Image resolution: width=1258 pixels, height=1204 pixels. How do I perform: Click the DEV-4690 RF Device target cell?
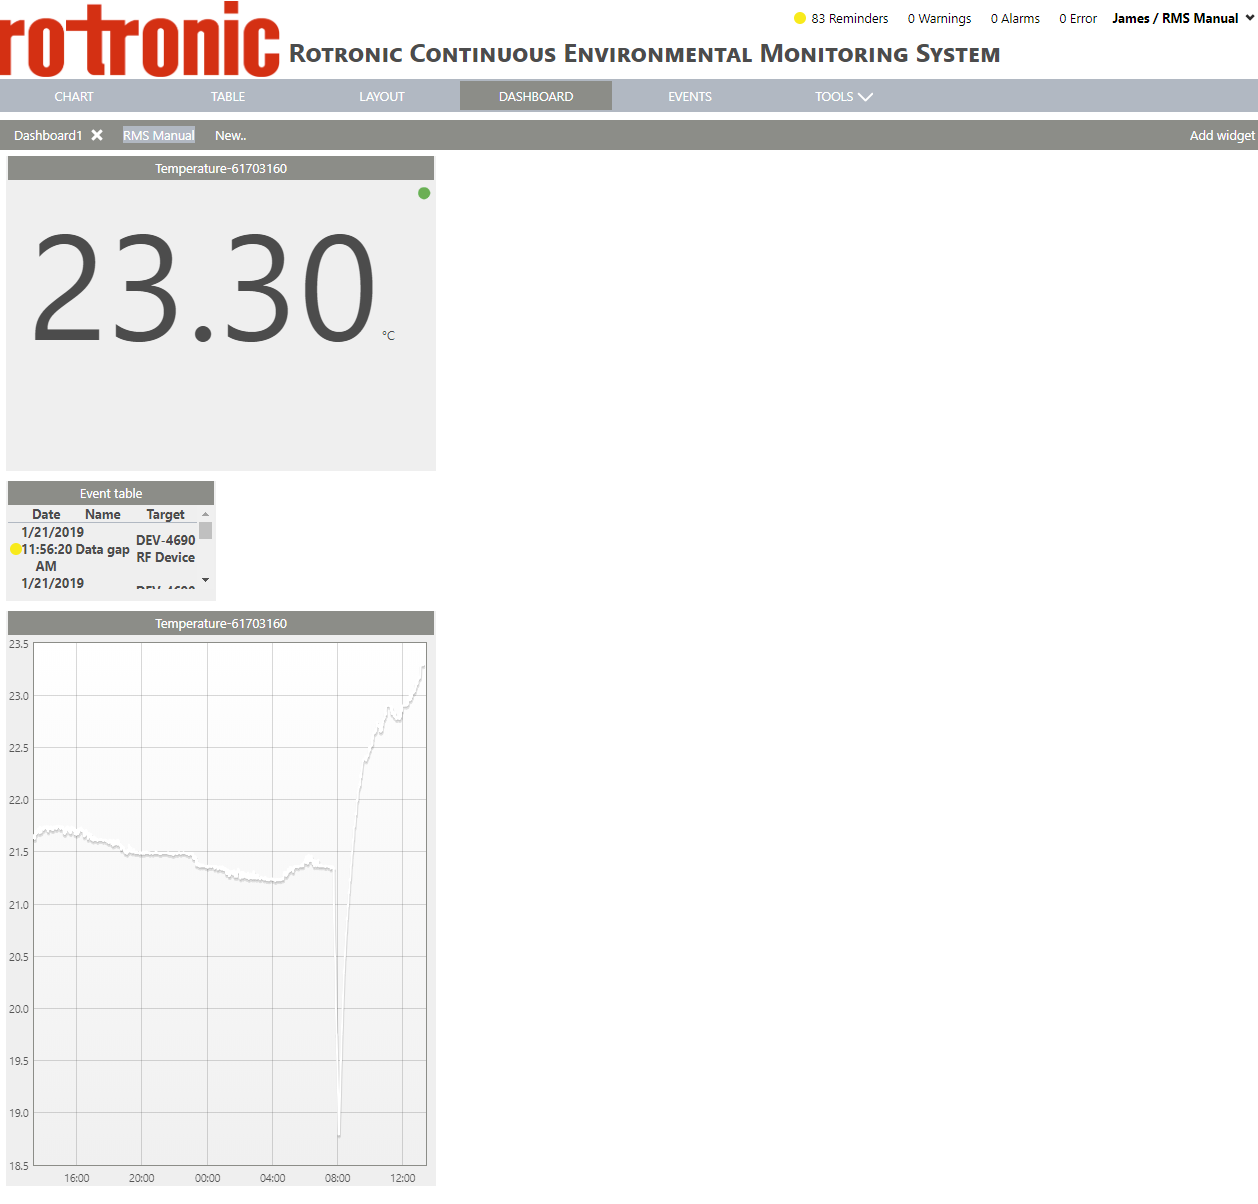(x=166, y=549)
